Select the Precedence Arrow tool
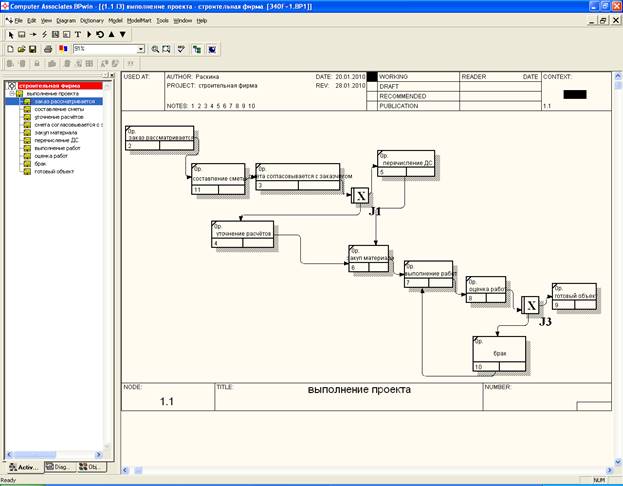The height and width of the screenshot is (486, 623). coord(33,35)
